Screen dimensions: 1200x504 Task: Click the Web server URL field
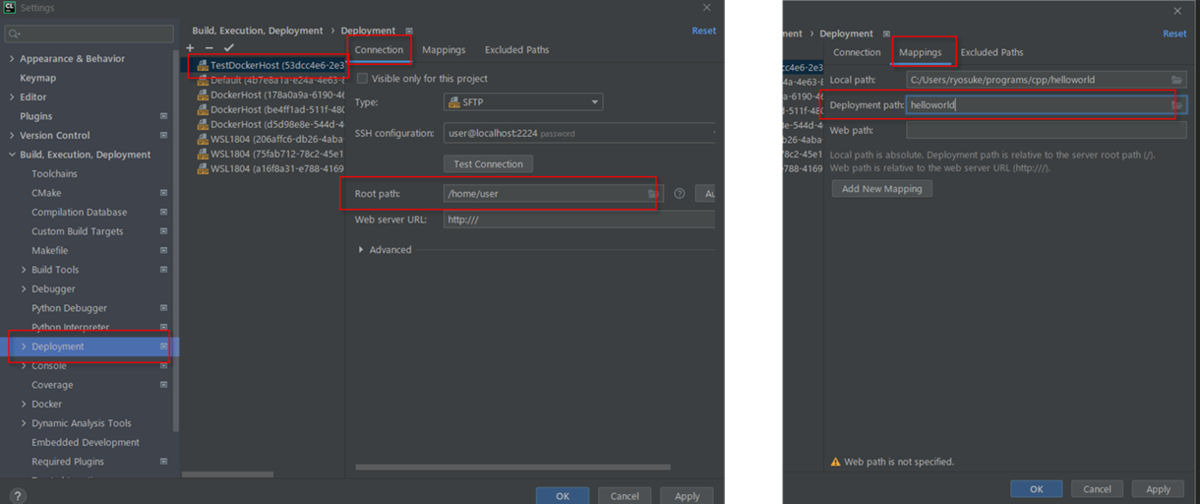point(579,220)
